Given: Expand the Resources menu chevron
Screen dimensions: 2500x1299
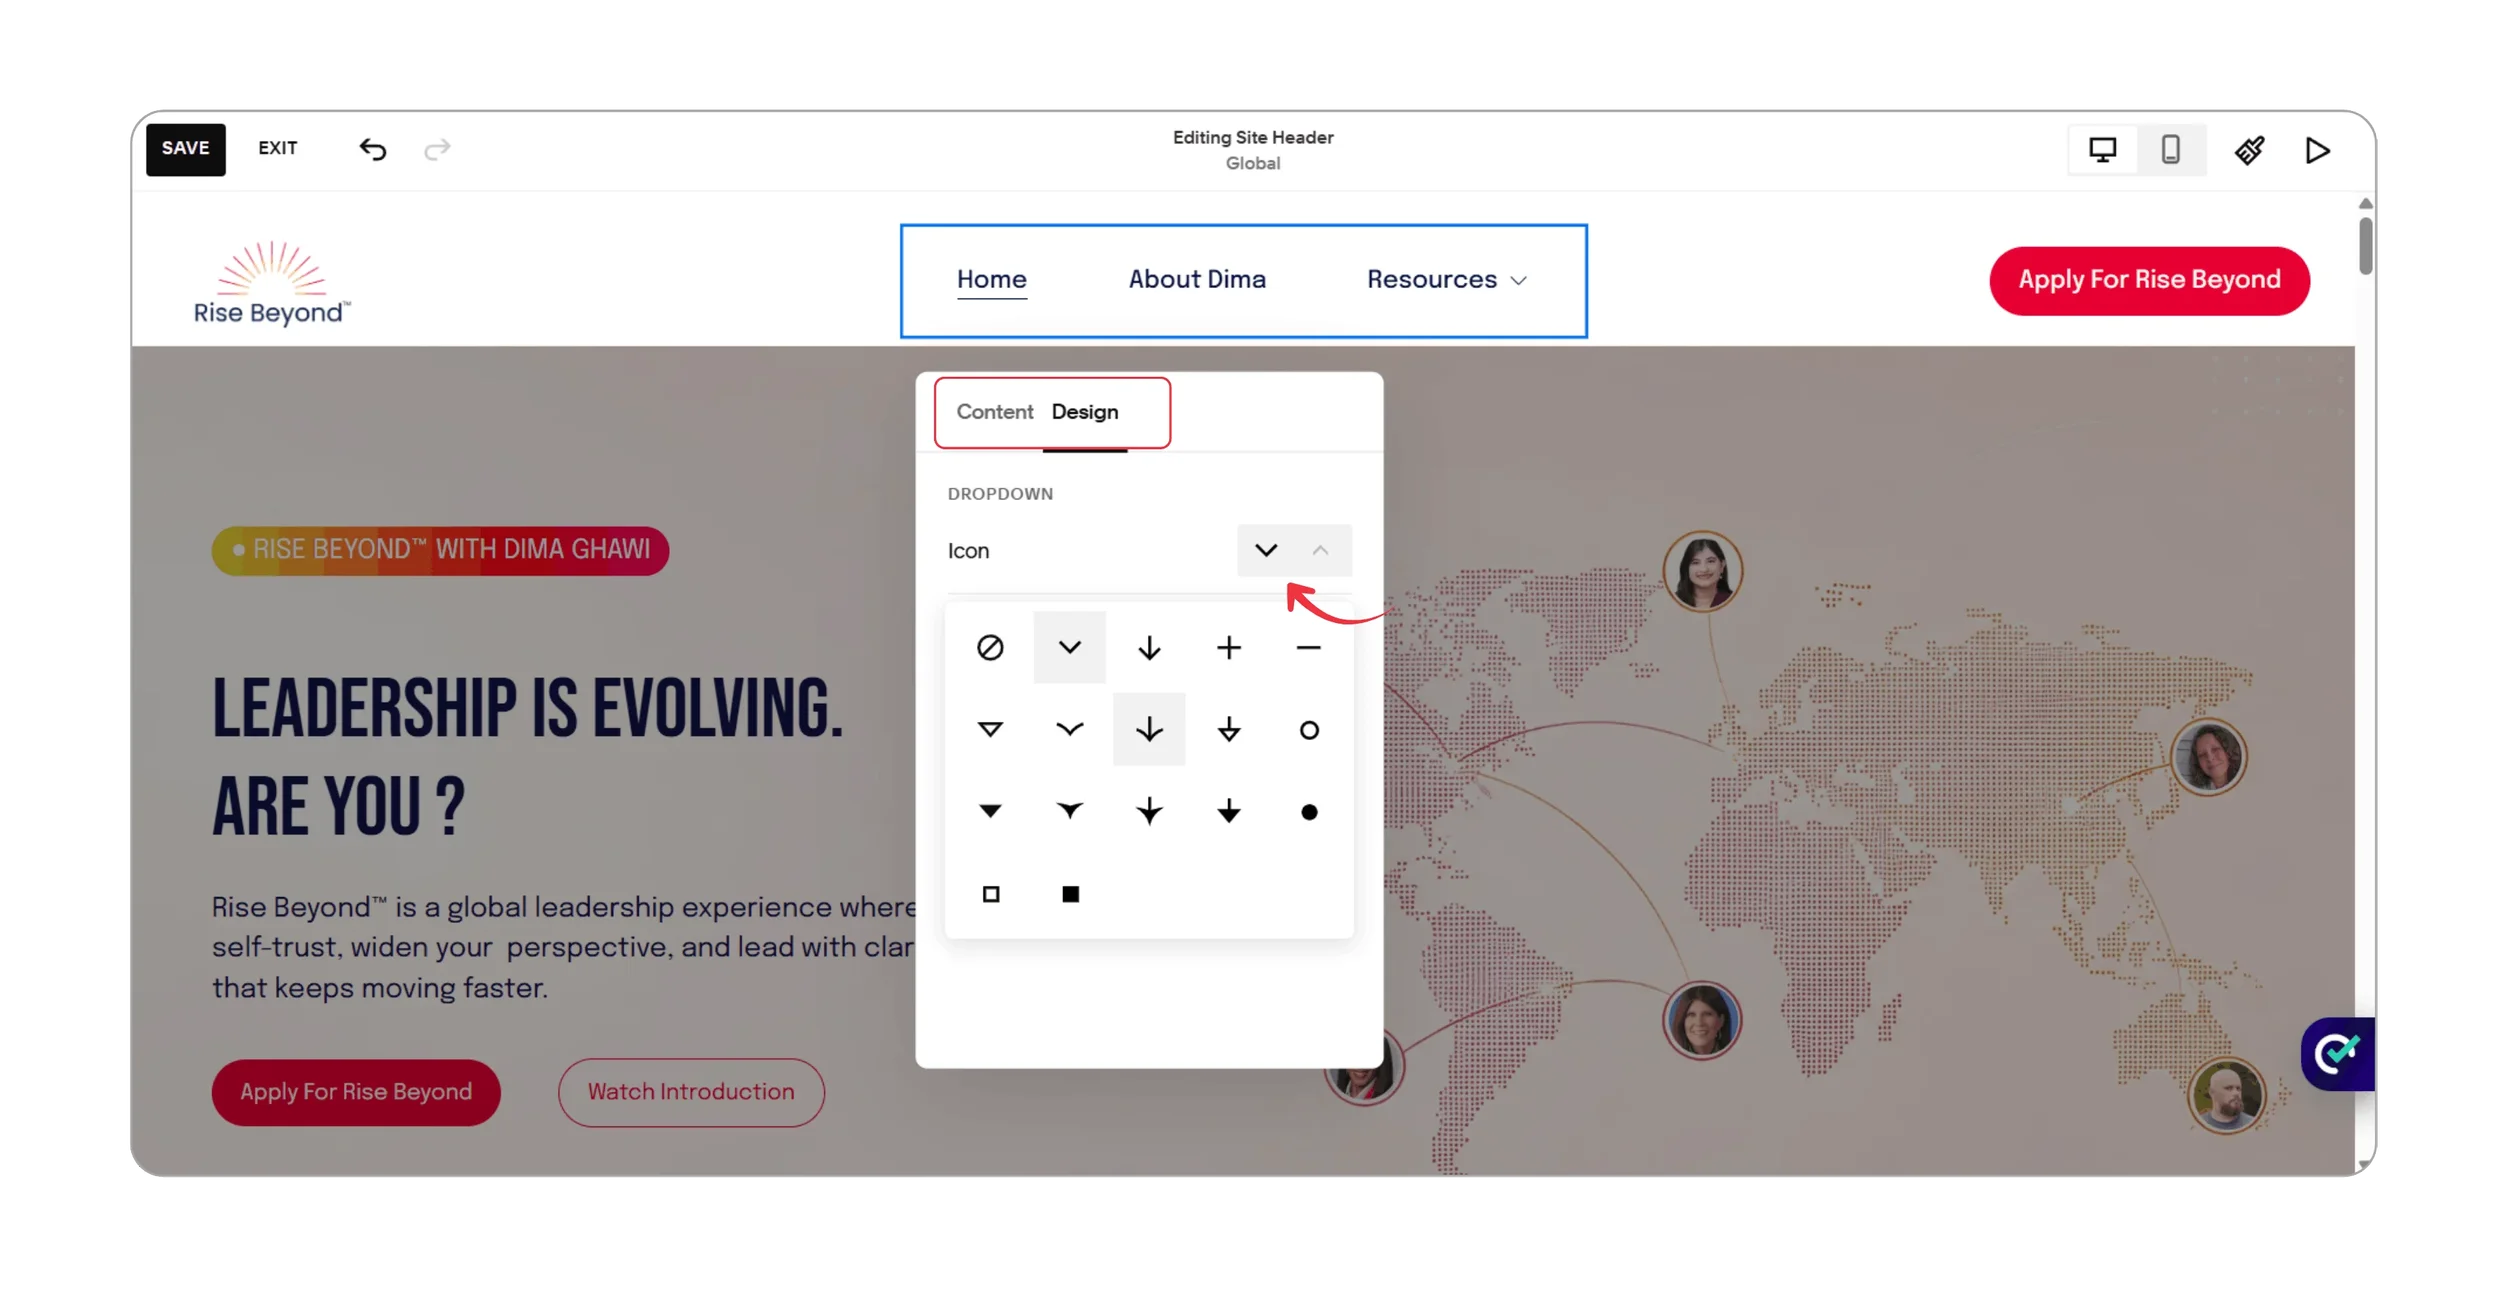Looking at the screenshot, I should [1519, 281].
